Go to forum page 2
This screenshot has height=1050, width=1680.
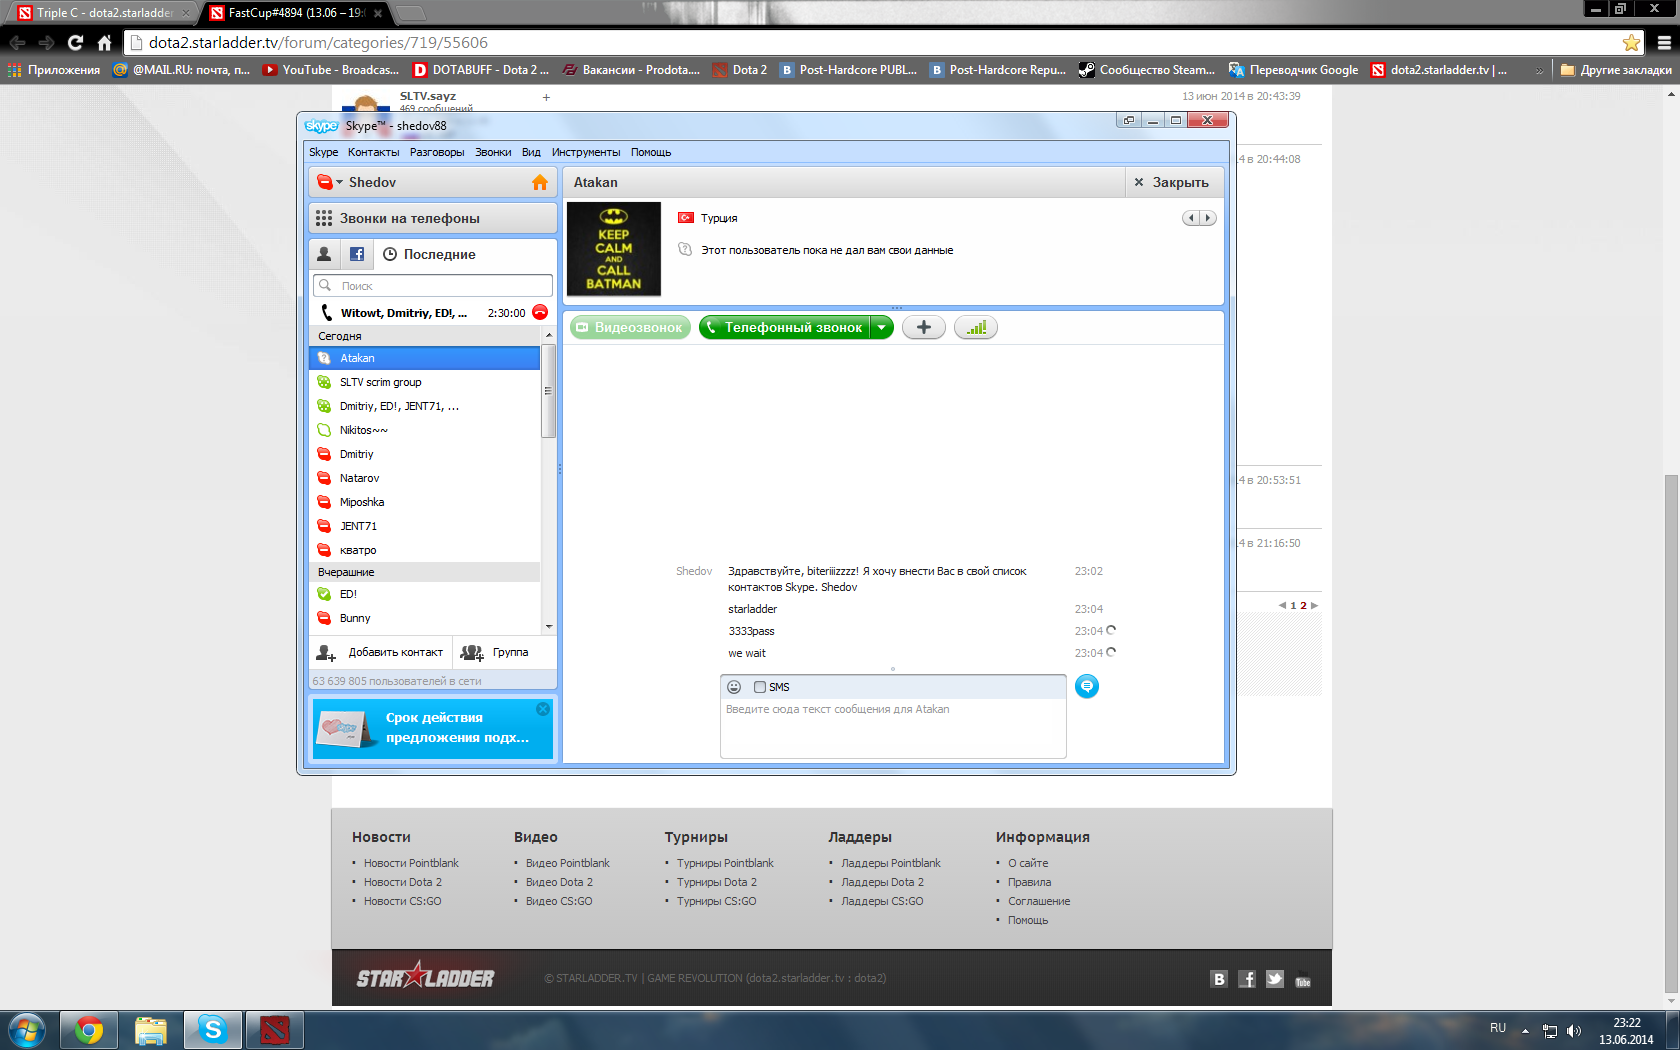pyautogui.click(x=1303, y=606)
